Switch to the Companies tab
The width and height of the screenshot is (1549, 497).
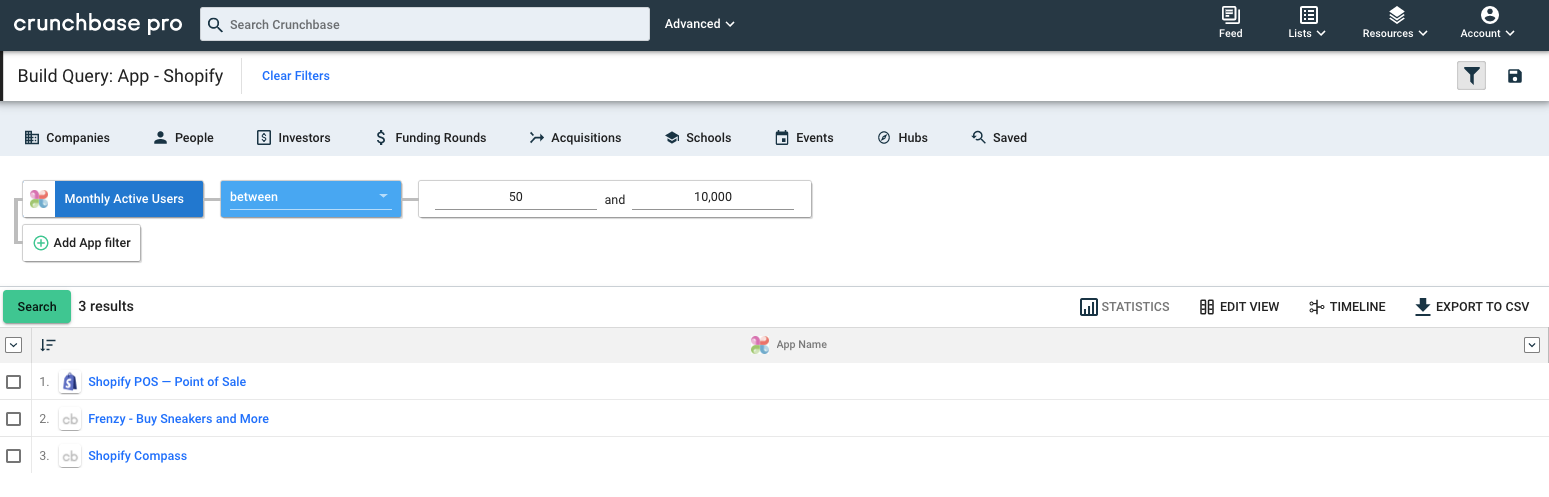[67, 138]
